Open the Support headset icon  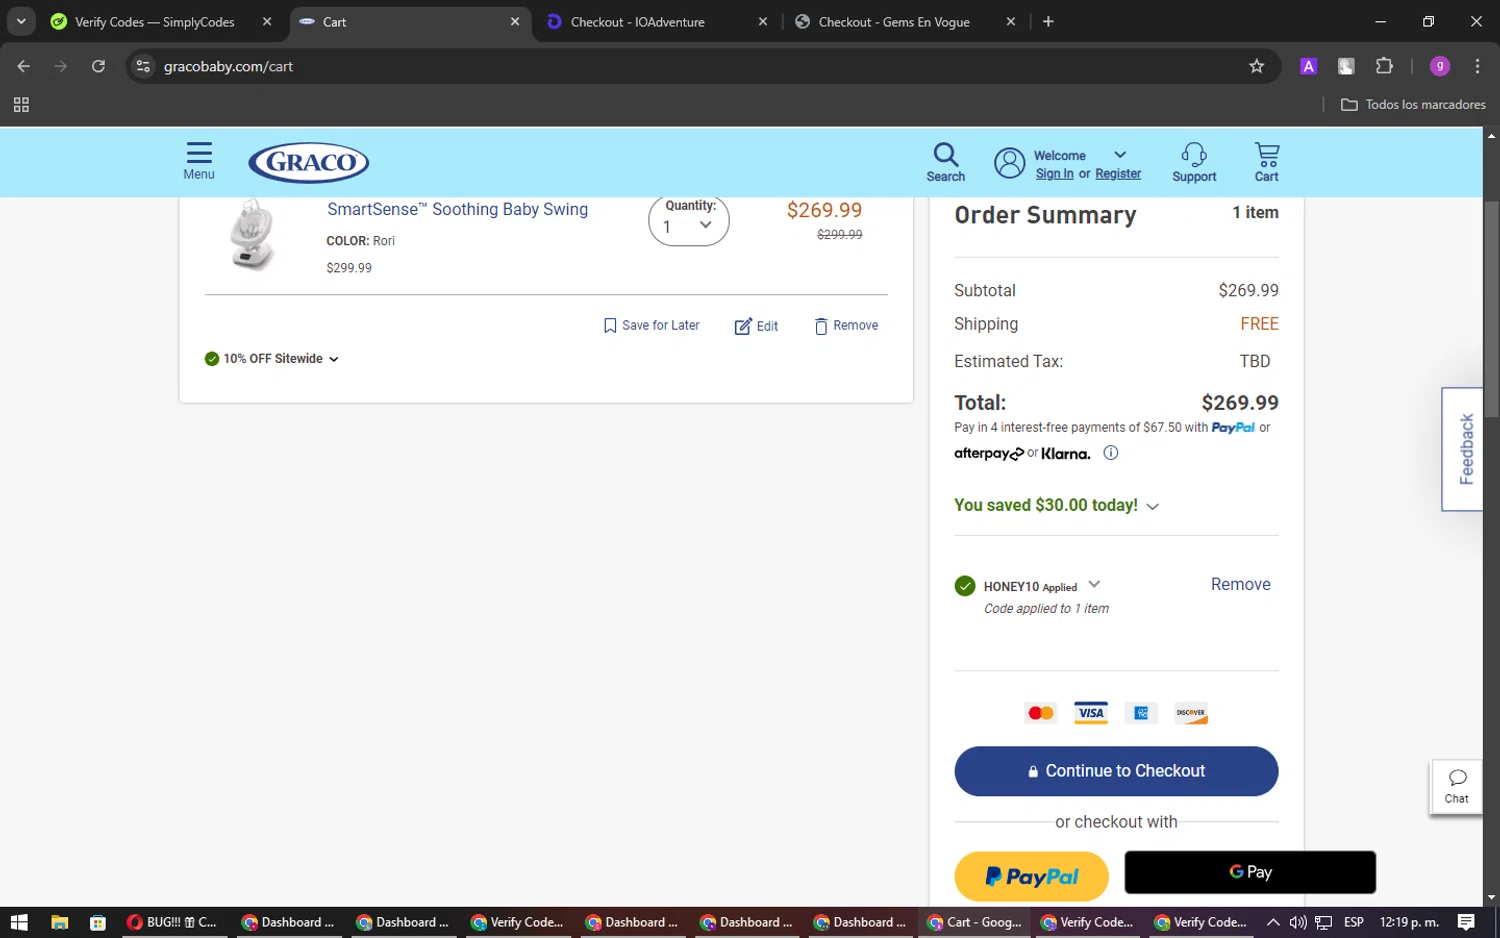(x=1194, y=162)
